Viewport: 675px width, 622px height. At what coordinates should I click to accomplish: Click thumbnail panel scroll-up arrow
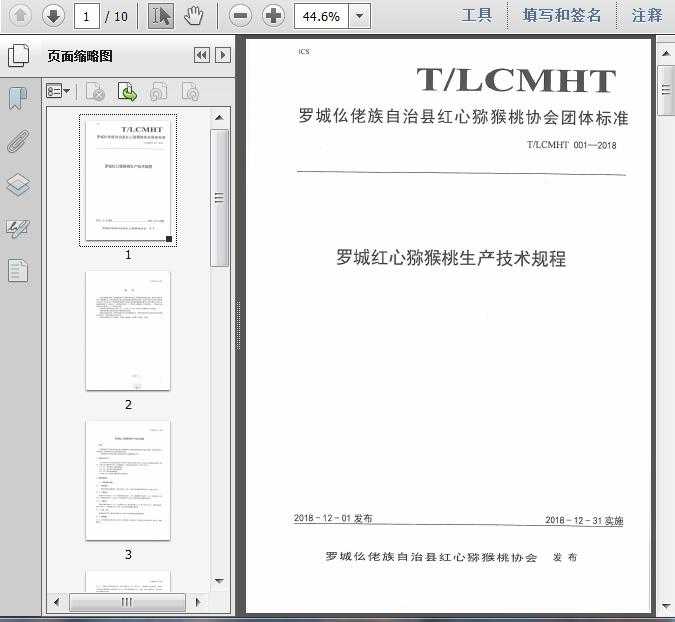pos(219,118)
